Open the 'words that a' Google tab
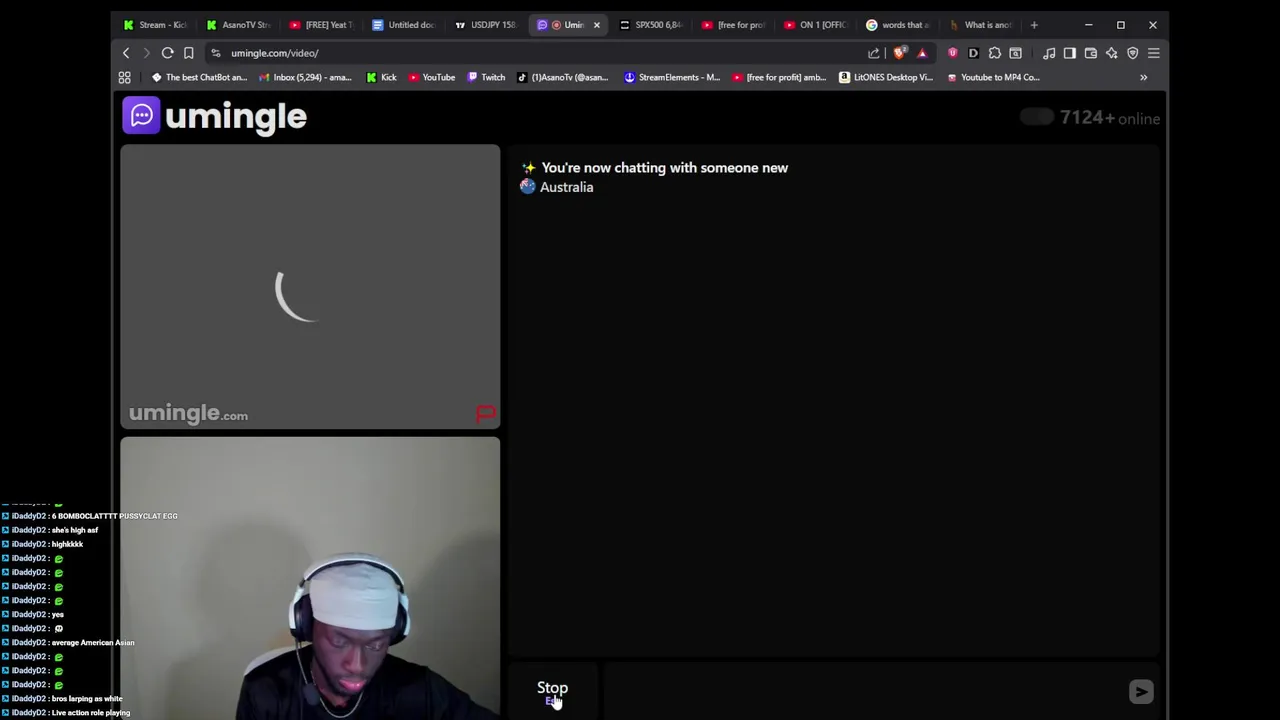The image size is (1280, 720). click(x=898, y=25)
